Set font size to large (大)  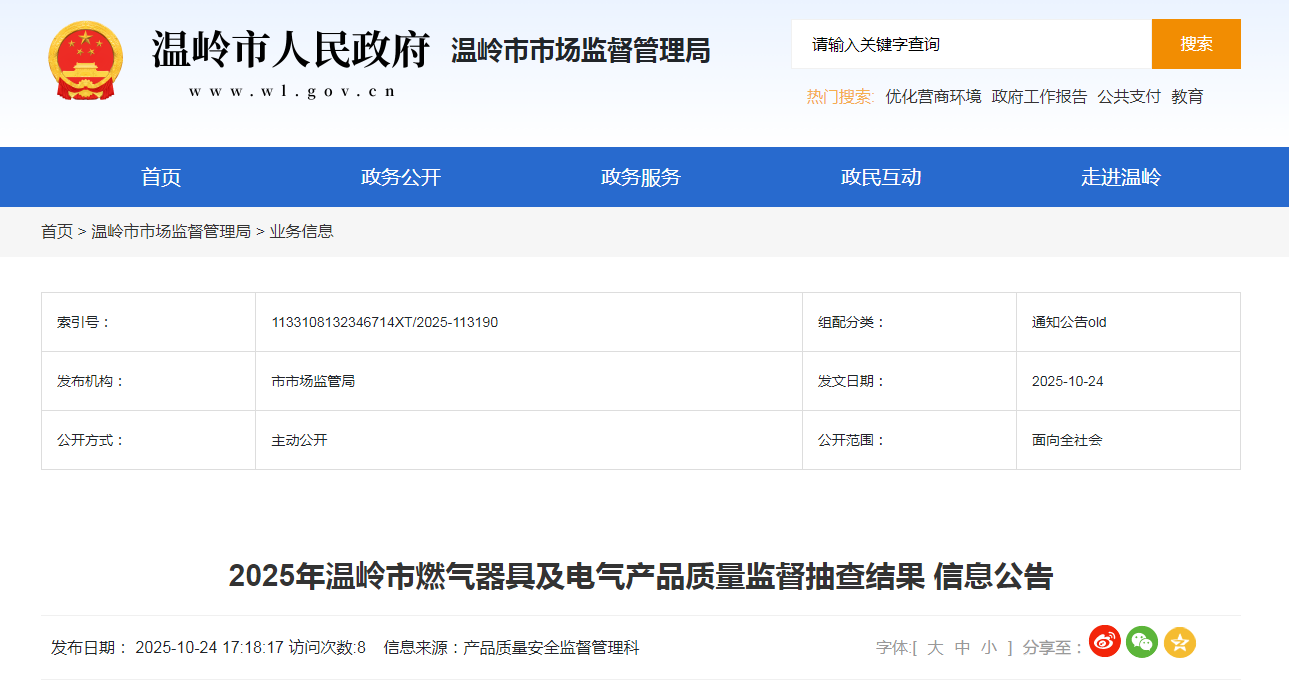[935, 648]
